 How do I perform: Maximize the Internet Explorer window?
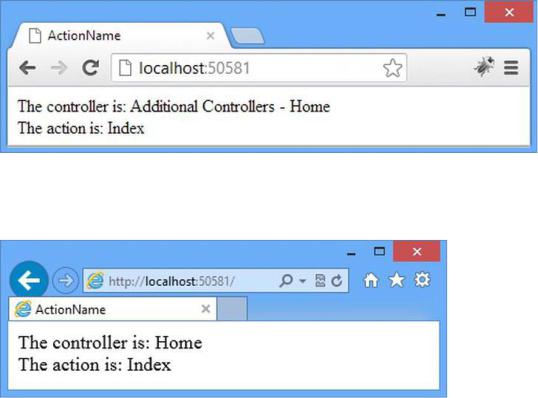pos(379,251)
